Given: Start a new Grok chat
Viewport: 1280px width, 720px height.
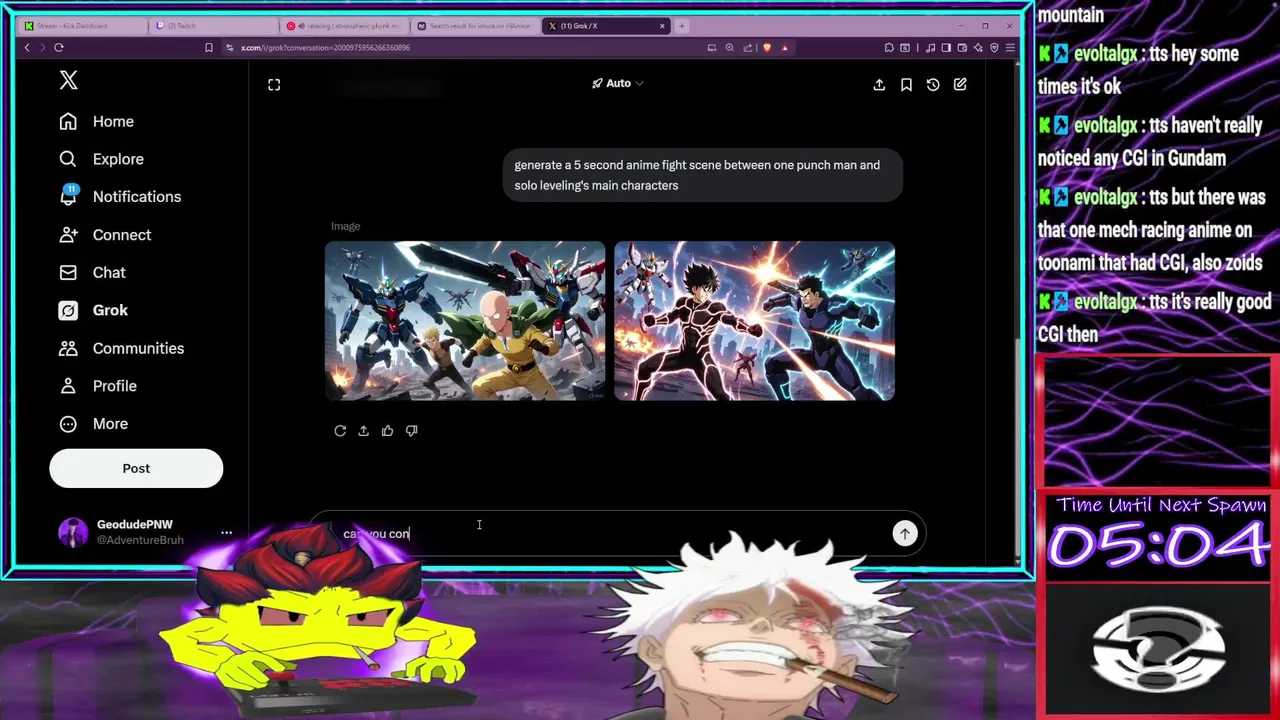Looking at the screenshot, I should click(x=960, y=85).
